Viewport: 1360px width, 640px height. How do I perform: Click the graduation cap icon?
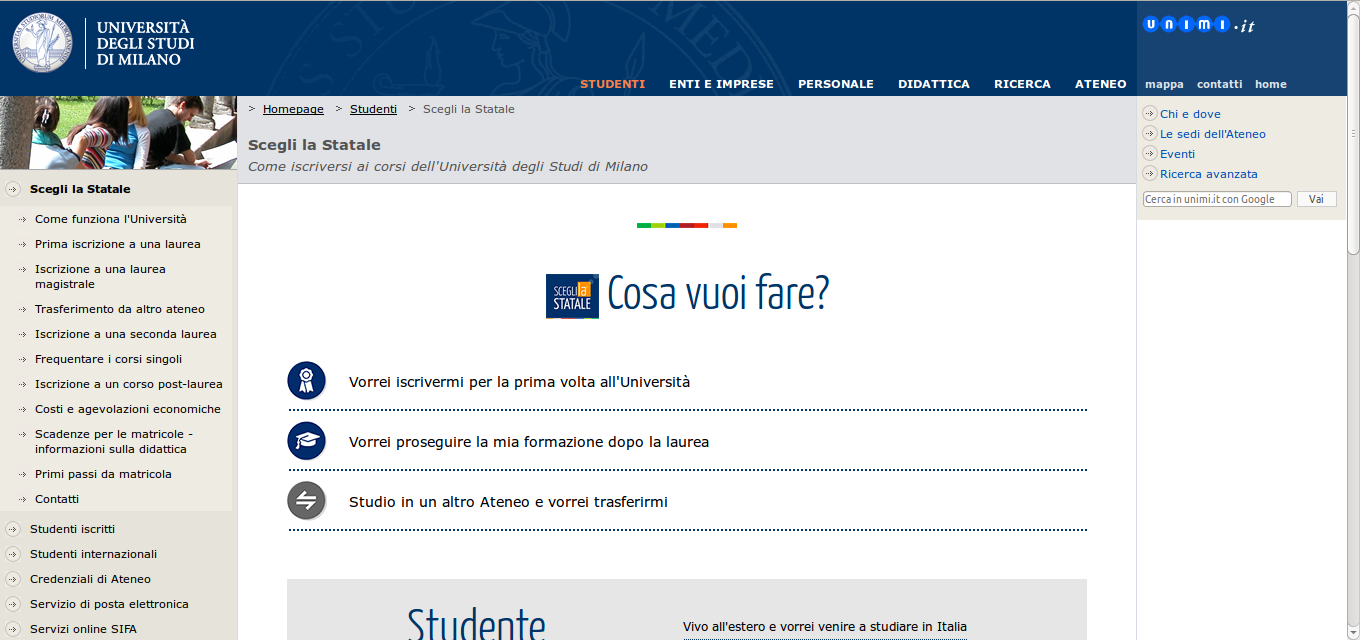[x=307, y=441]
